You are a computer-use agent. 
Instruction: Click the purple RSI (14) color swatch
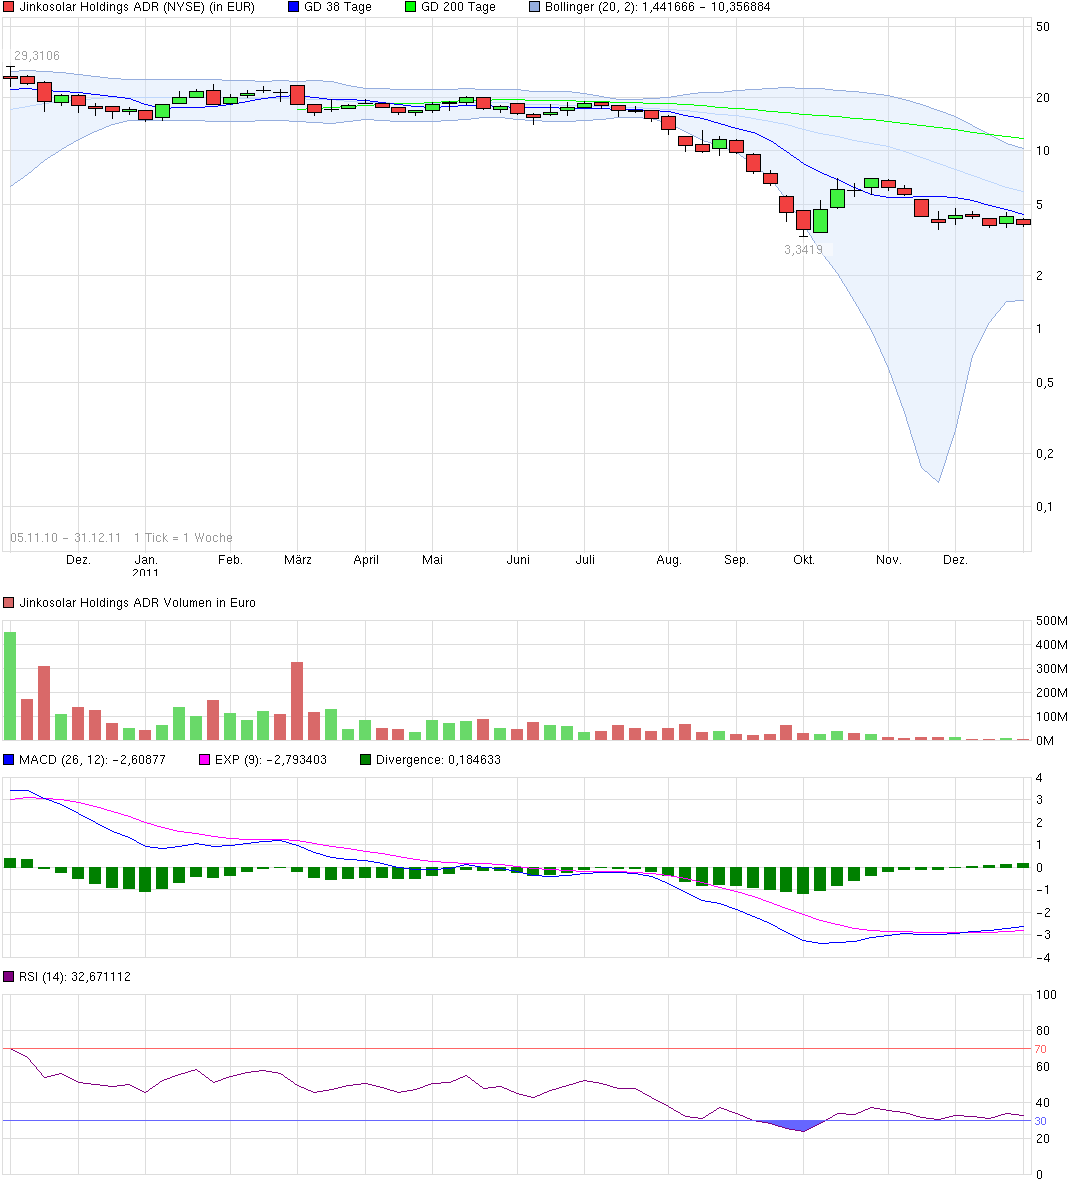click(8, 977)
